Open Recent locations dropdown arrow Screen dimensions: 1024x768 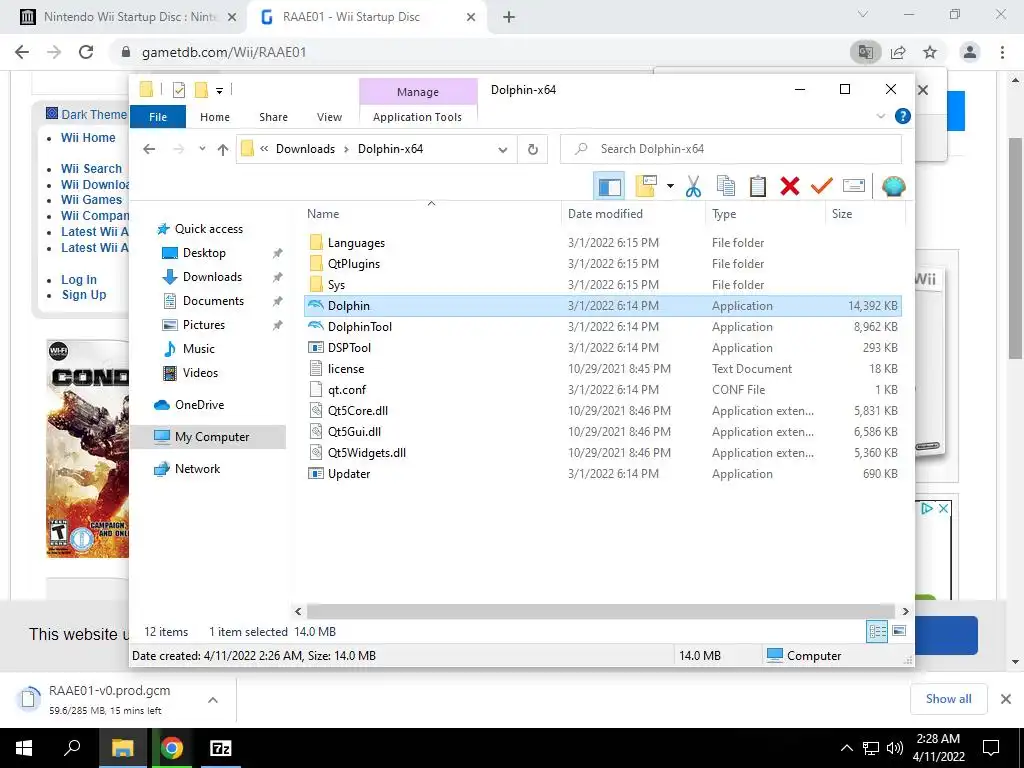(202, 149)
